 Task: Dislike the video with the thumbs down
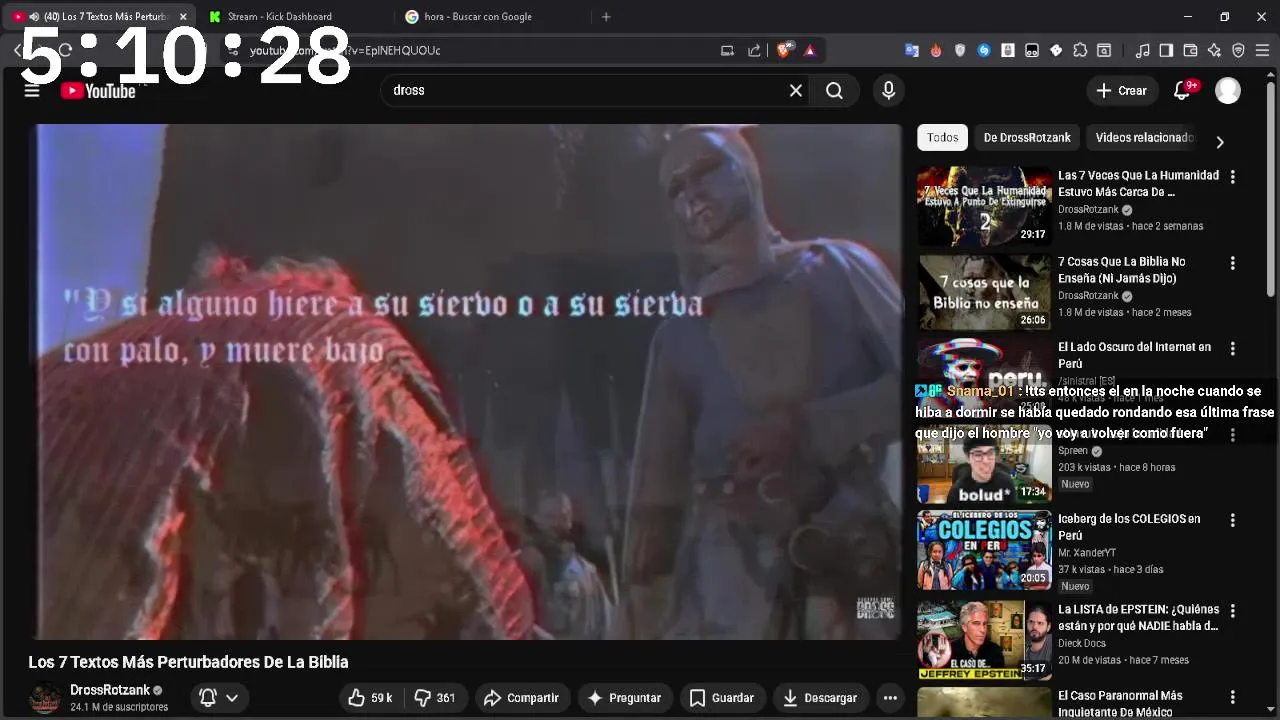(x=435, y=698)
